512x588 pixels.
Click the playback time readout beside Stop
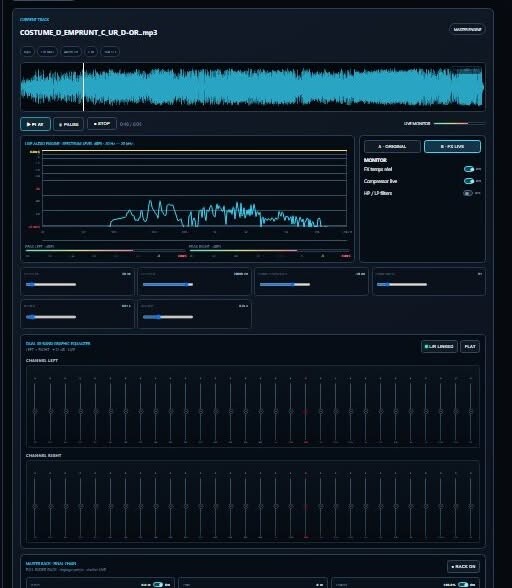coord(131,124)
